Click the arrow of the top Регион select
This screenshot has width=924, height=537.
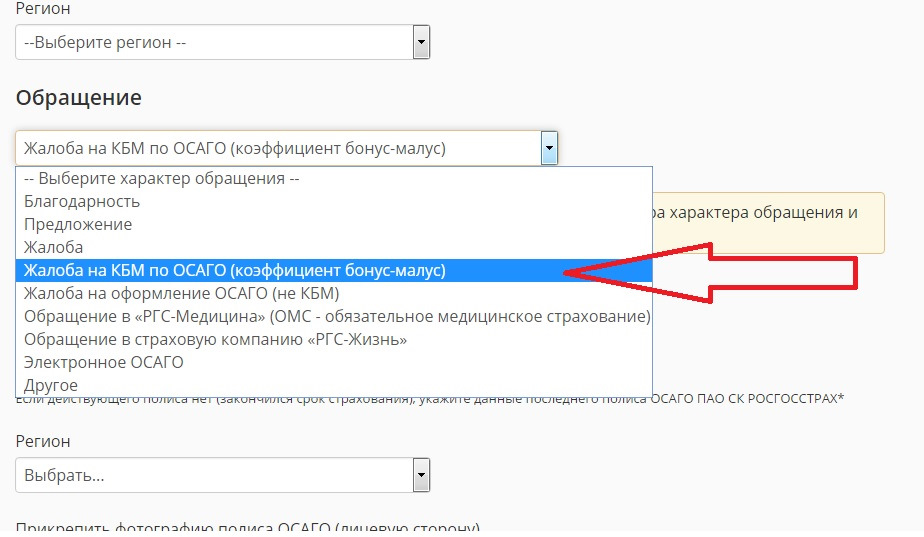[421, 42]
